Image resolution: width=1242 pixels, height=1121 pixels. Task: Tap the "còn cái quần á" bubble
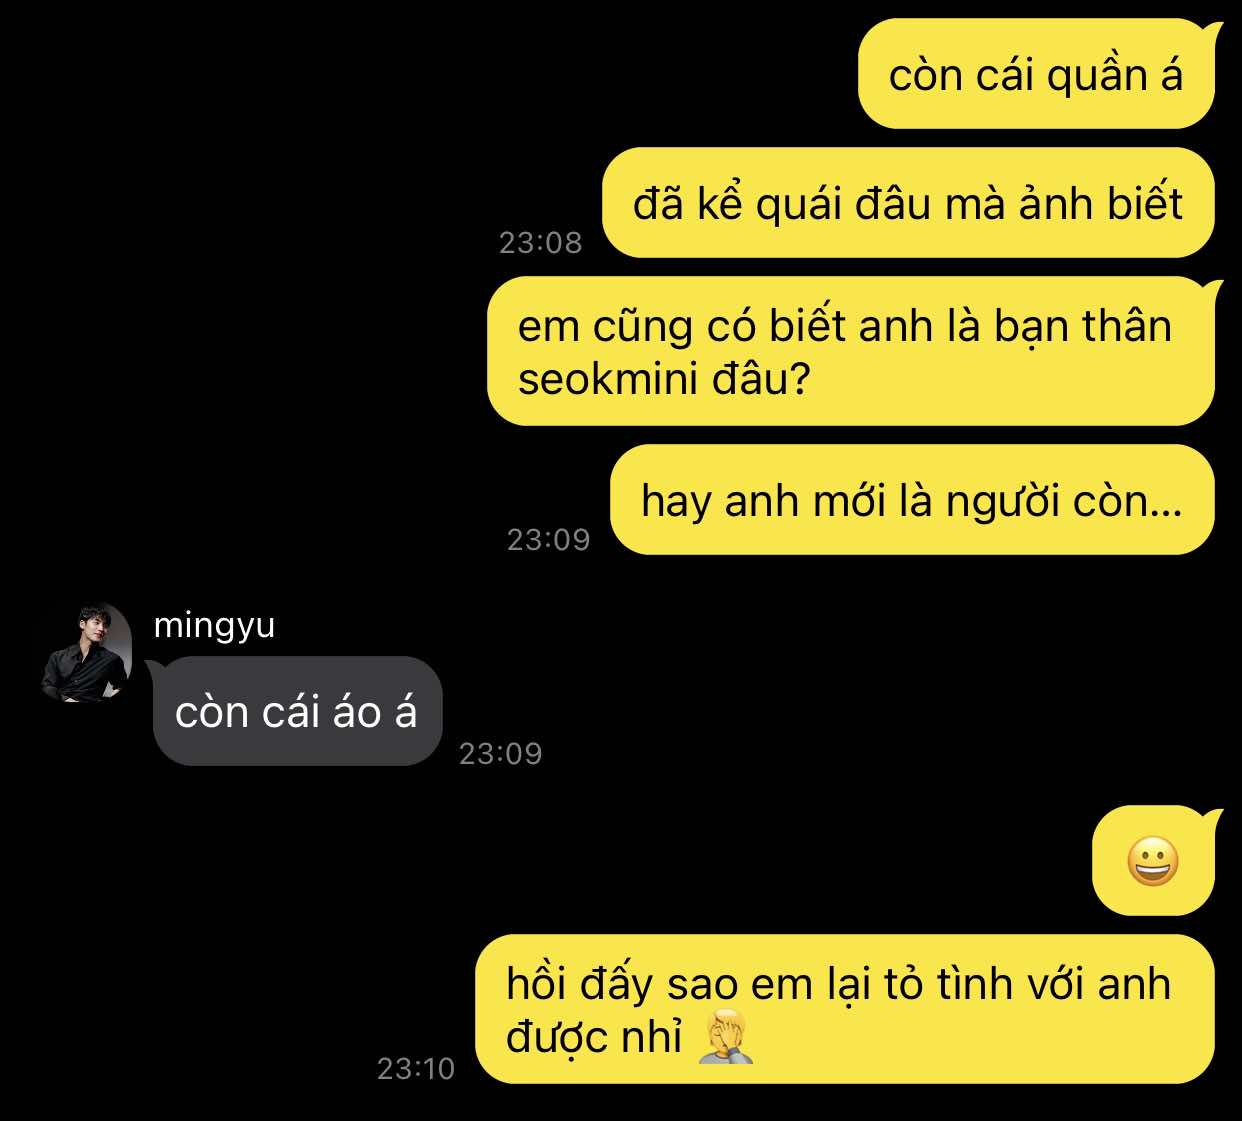1036,74
